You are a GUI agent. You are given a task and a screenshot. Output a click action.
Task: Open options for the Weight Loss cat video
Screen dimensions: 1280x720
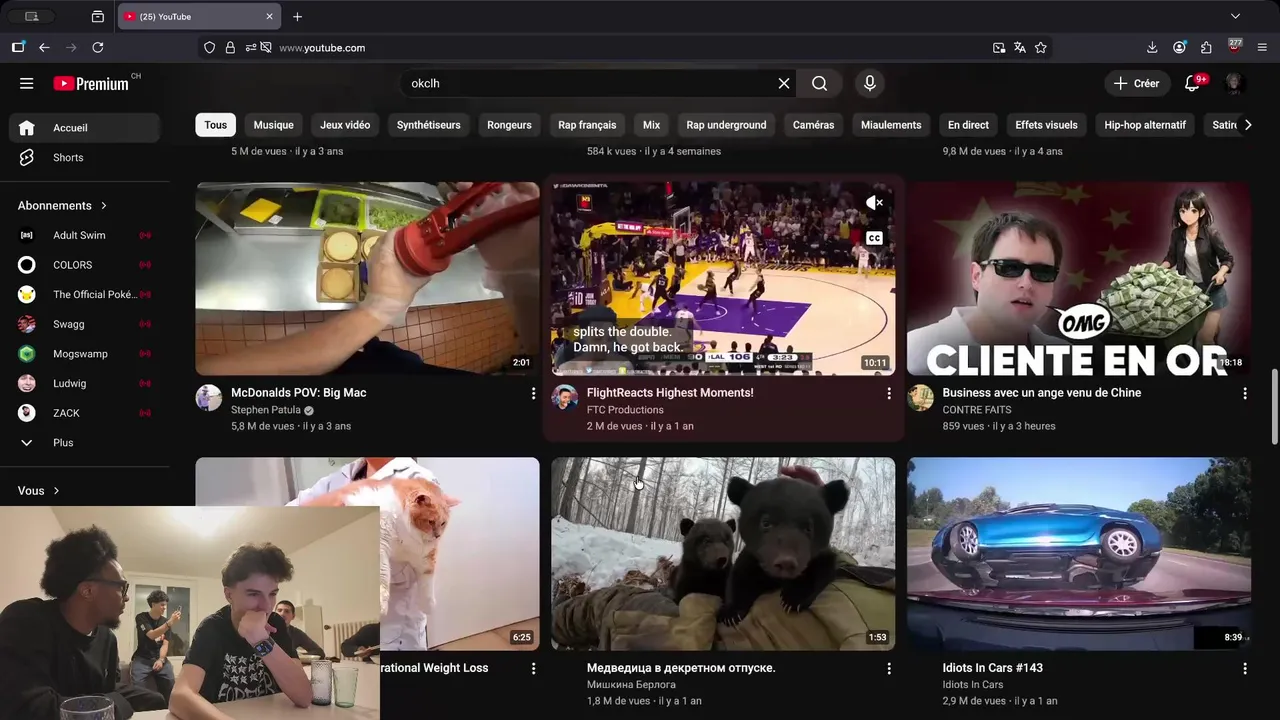point(533,669)
